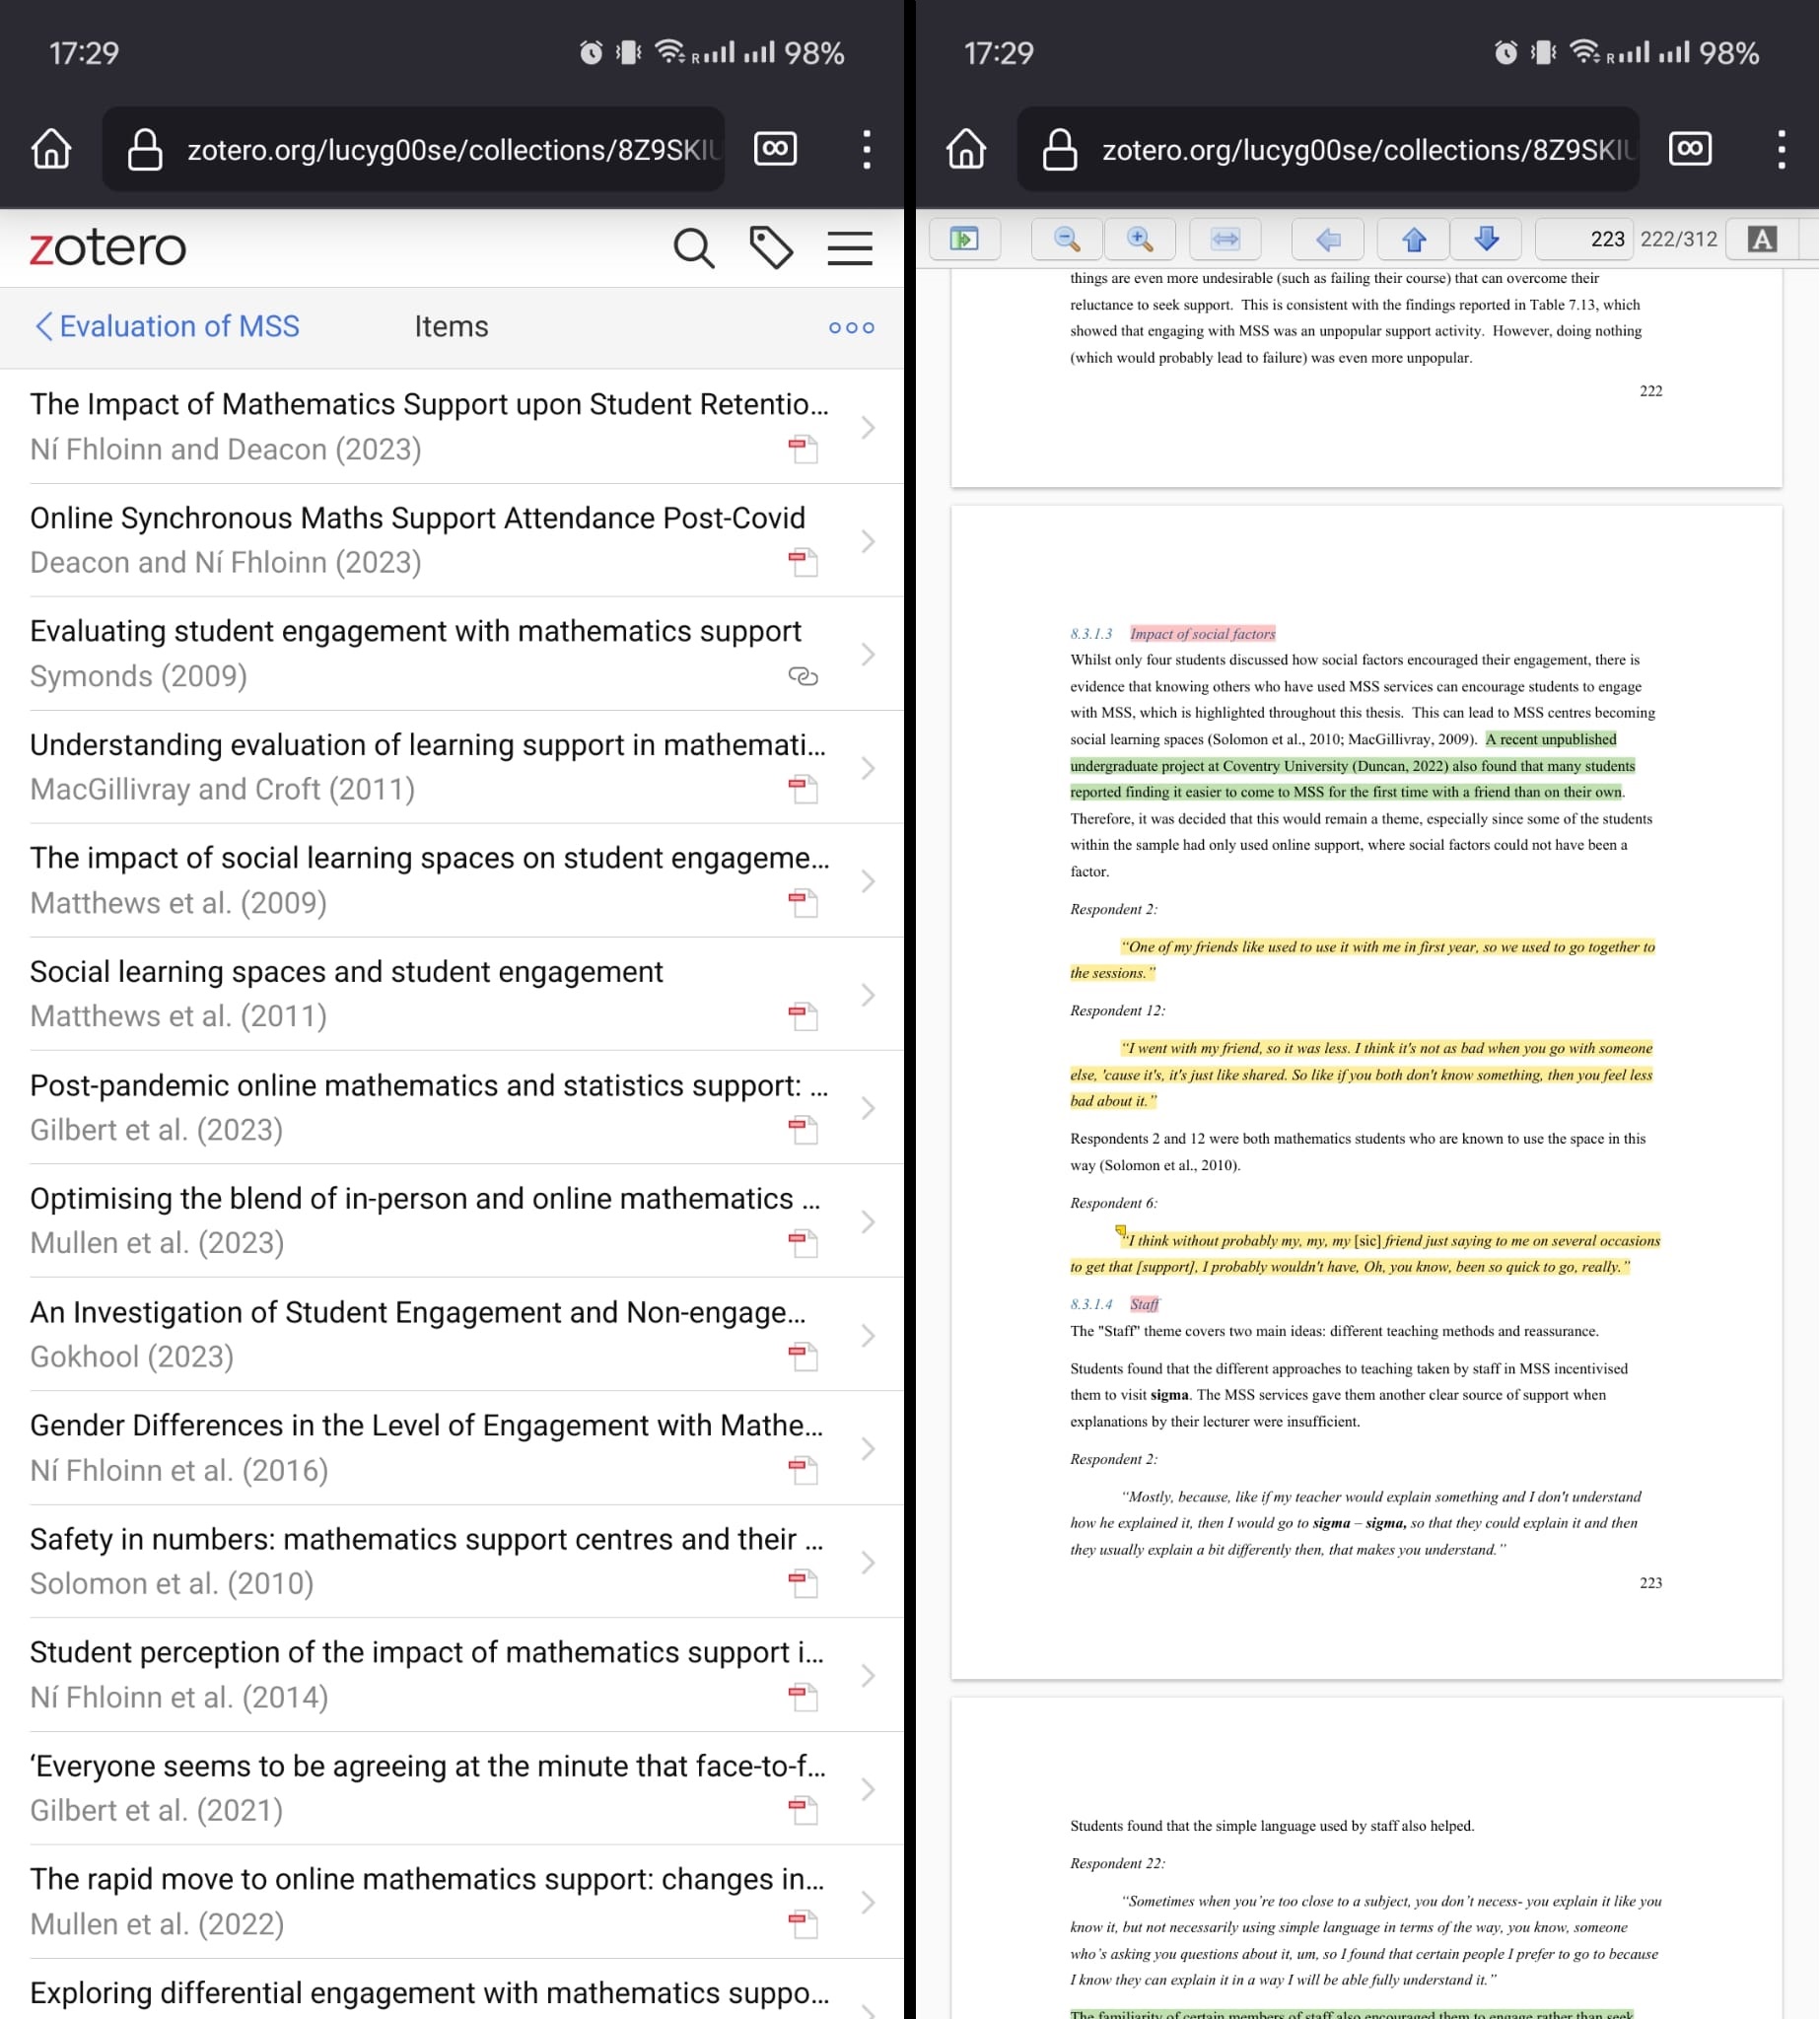The width and height of the screenshot is (1820, 2019).
Task: Open PDF attachment of Ní Fhloinn et al. (2016)
Action: pos(803,1471)
